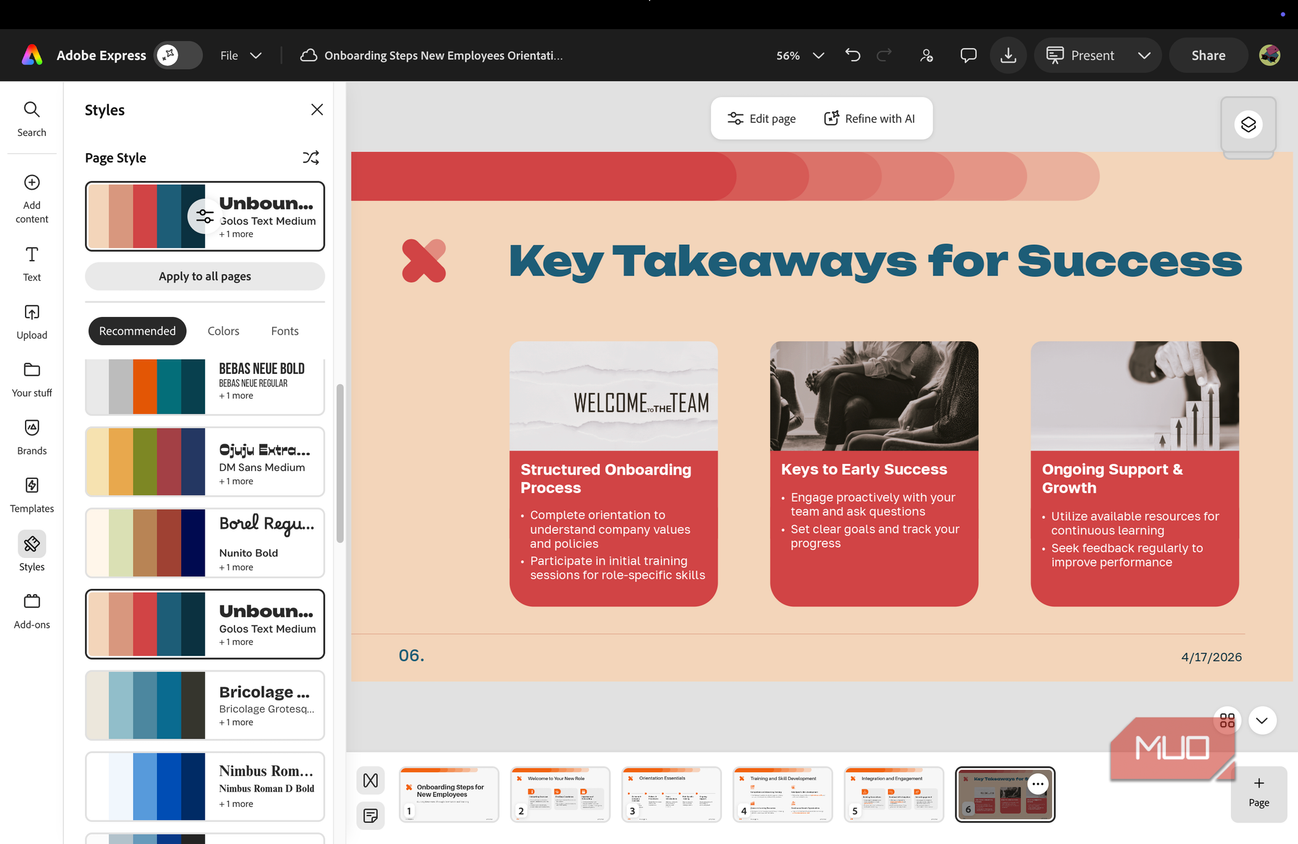This screenshot has height=844, width=1298.
Task: Open more options on page 6 thumbnail
Action: [1038, 785]
